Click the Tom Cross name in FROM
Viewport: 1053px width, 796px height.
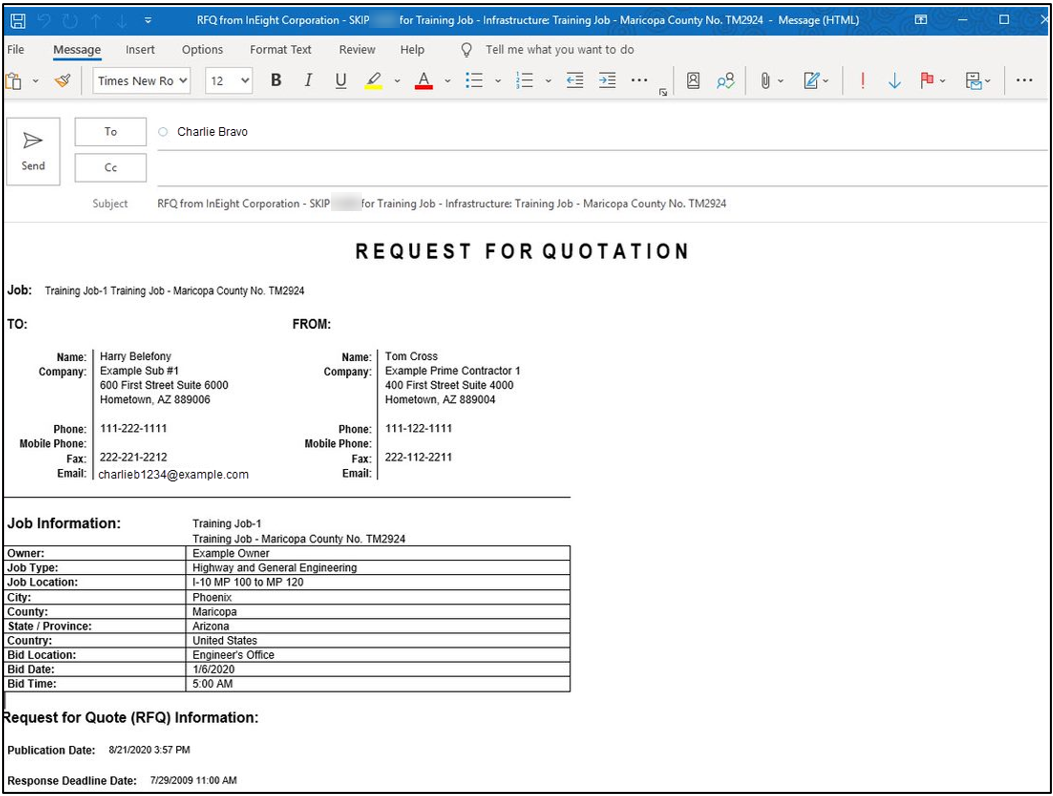tap(411, 356)
